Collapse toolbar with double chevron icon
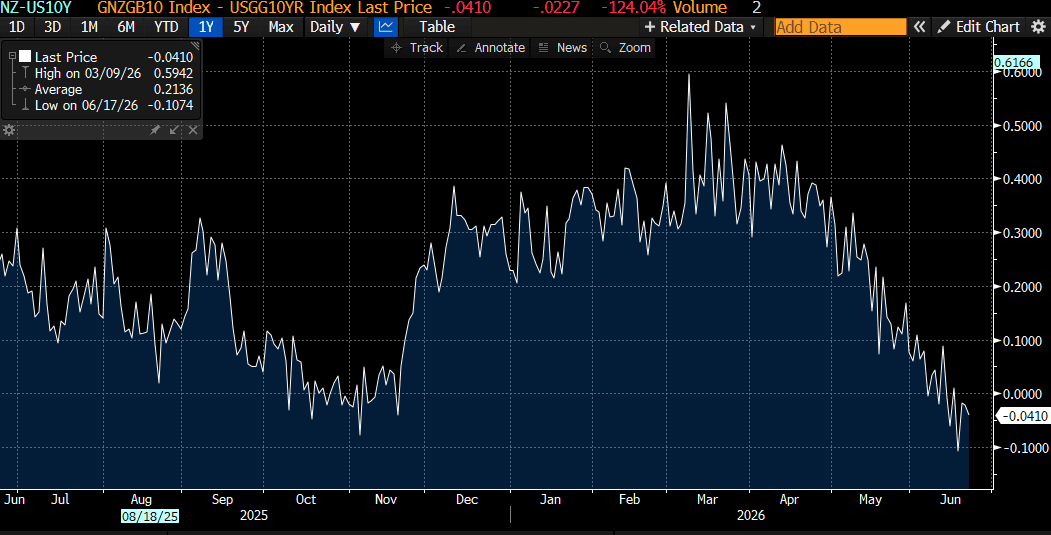The height and width of the screenshot is (535, 1051). 920,27
